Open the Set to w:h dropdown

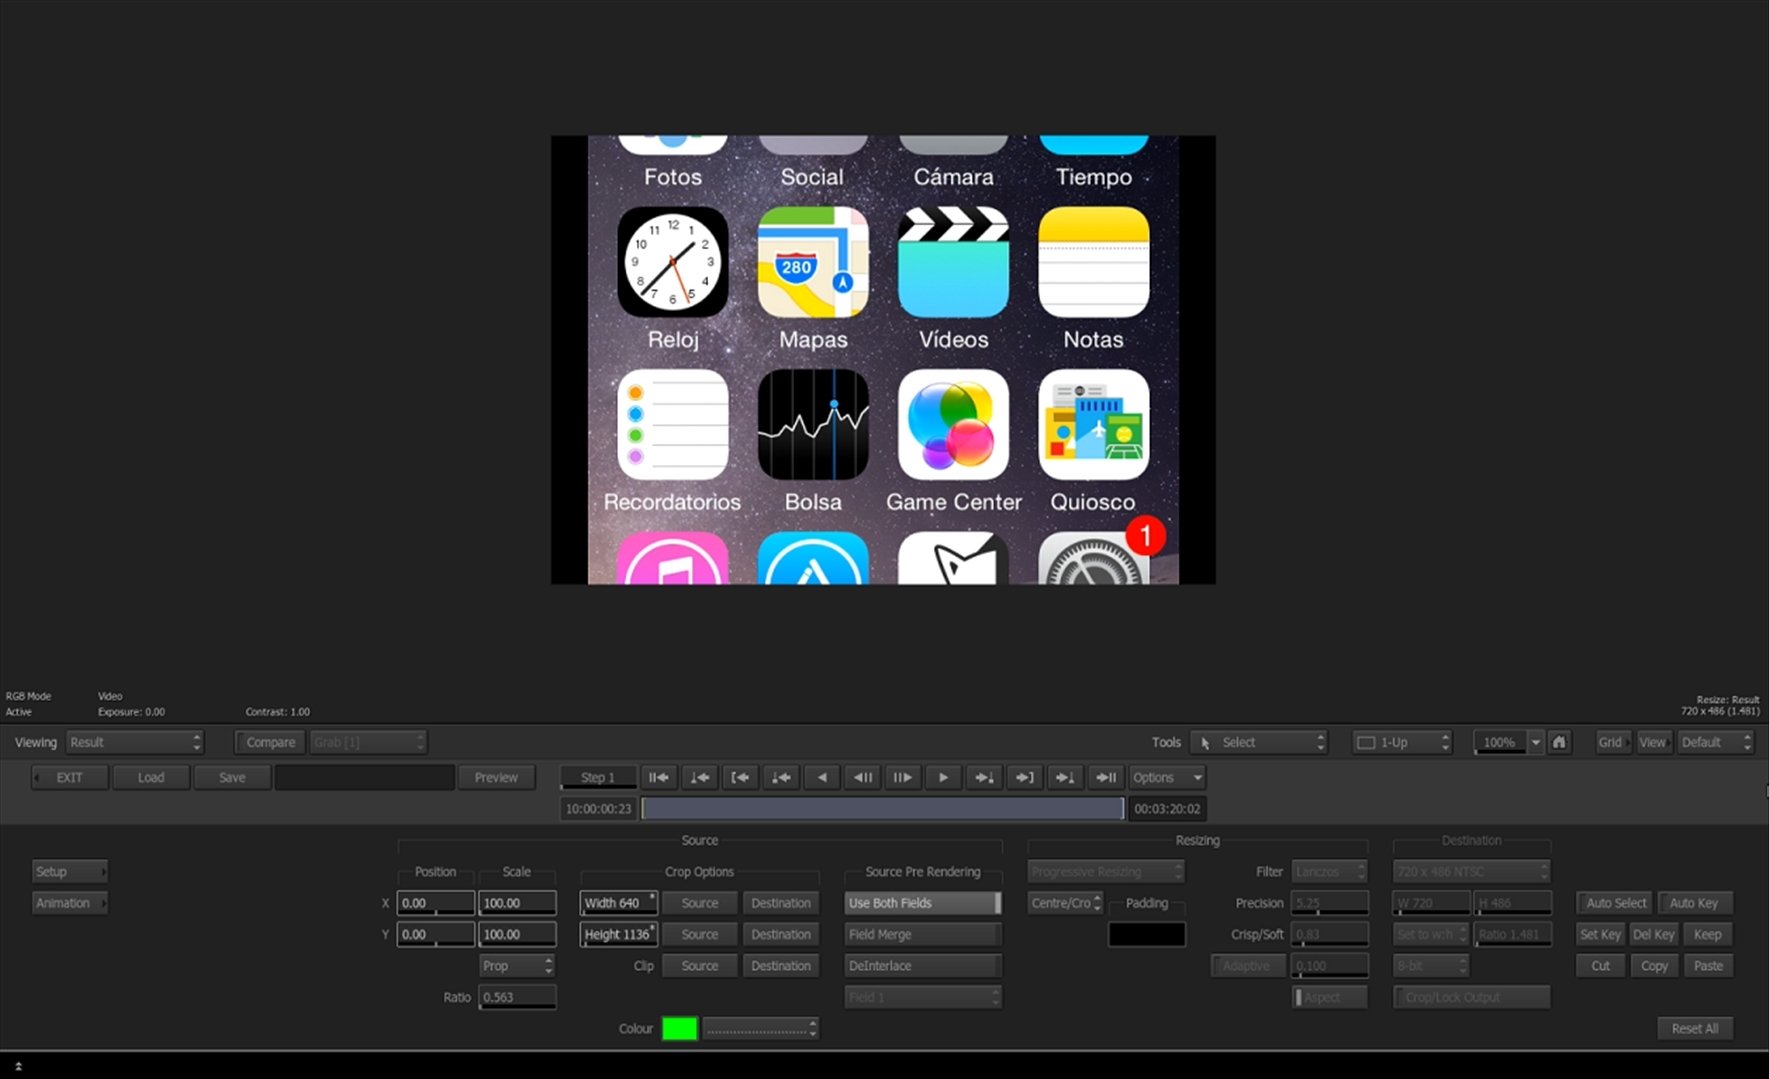point(1431,934)
